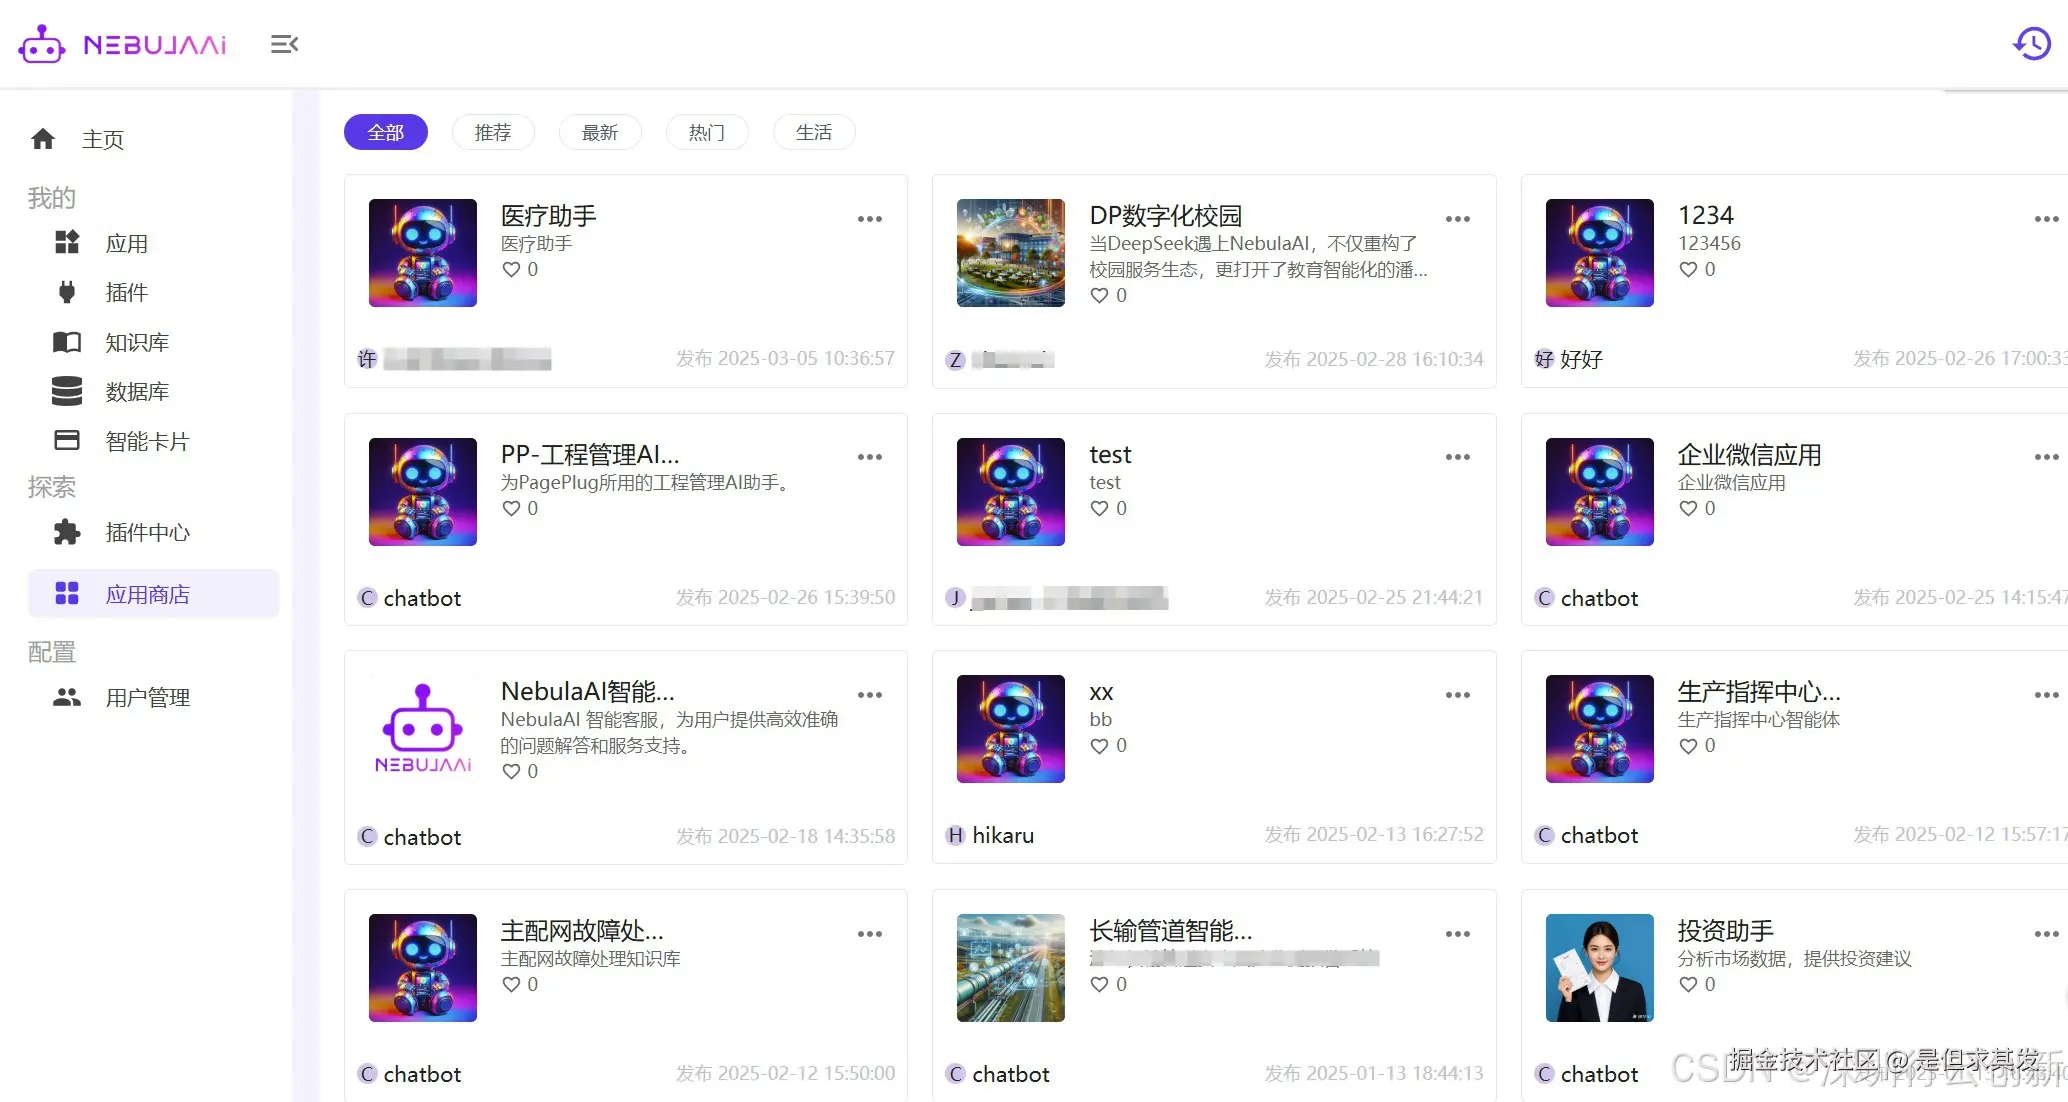Open the history icon at top right

[2031, 43]
